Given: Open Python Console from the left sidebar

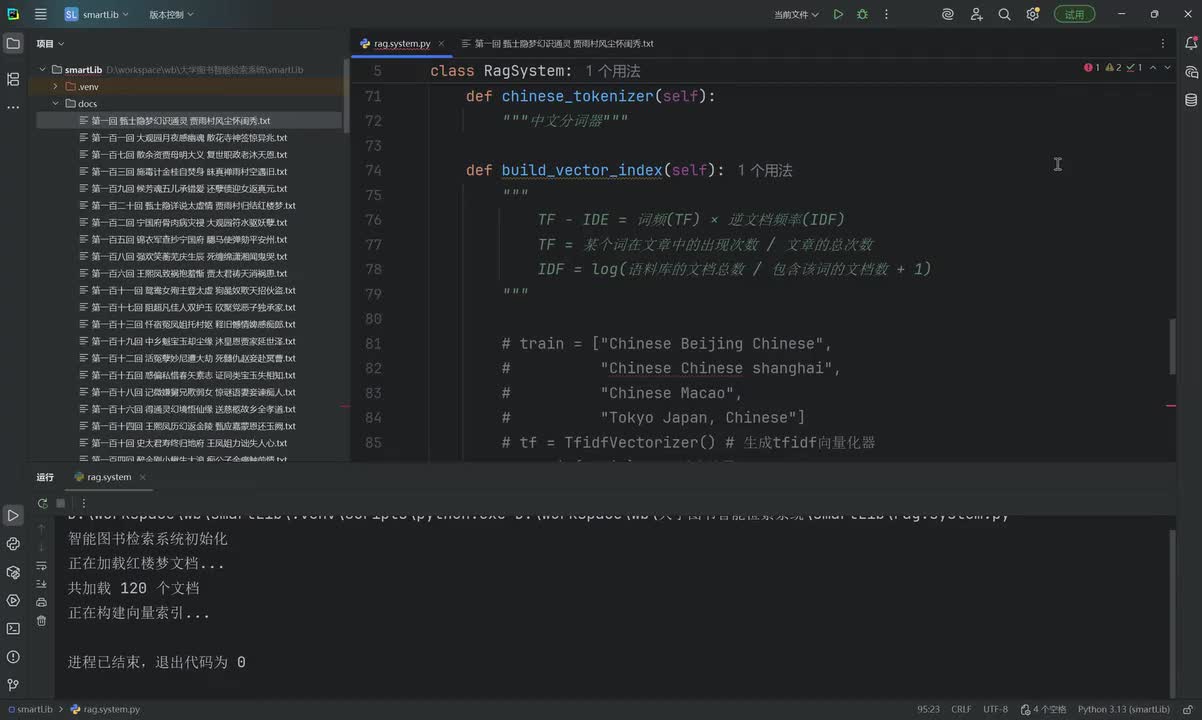Looking at the screenshot, I should (x=13, y=544).
